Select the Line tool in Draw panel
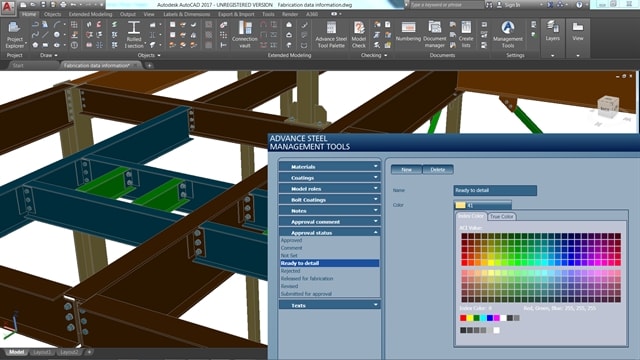Image resolution: width=640 pixels, height=360 pixels. click(x=45, y=35)
